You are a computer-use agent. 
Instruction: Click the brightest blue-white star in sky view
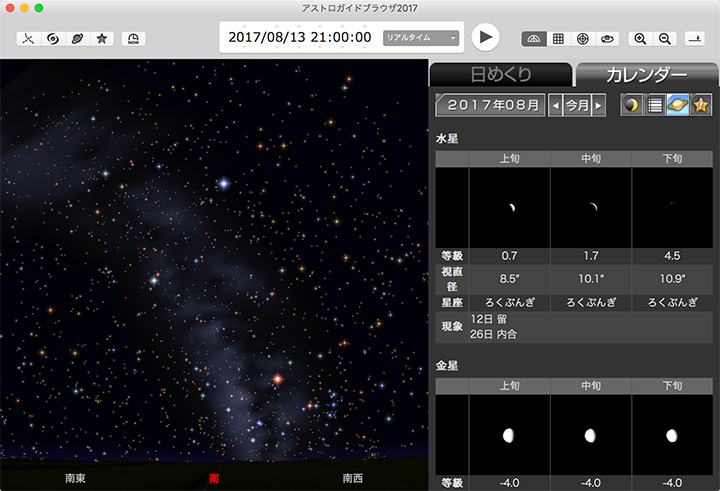click(224, 184)
